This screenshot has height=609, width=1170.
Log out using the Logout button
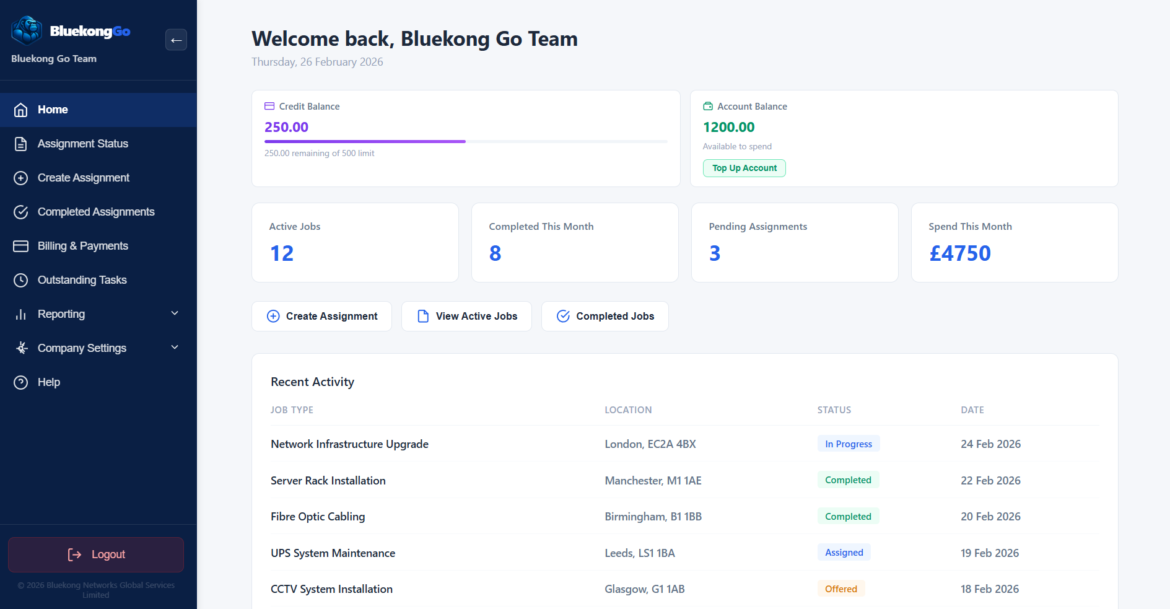[x=96, y=554]
